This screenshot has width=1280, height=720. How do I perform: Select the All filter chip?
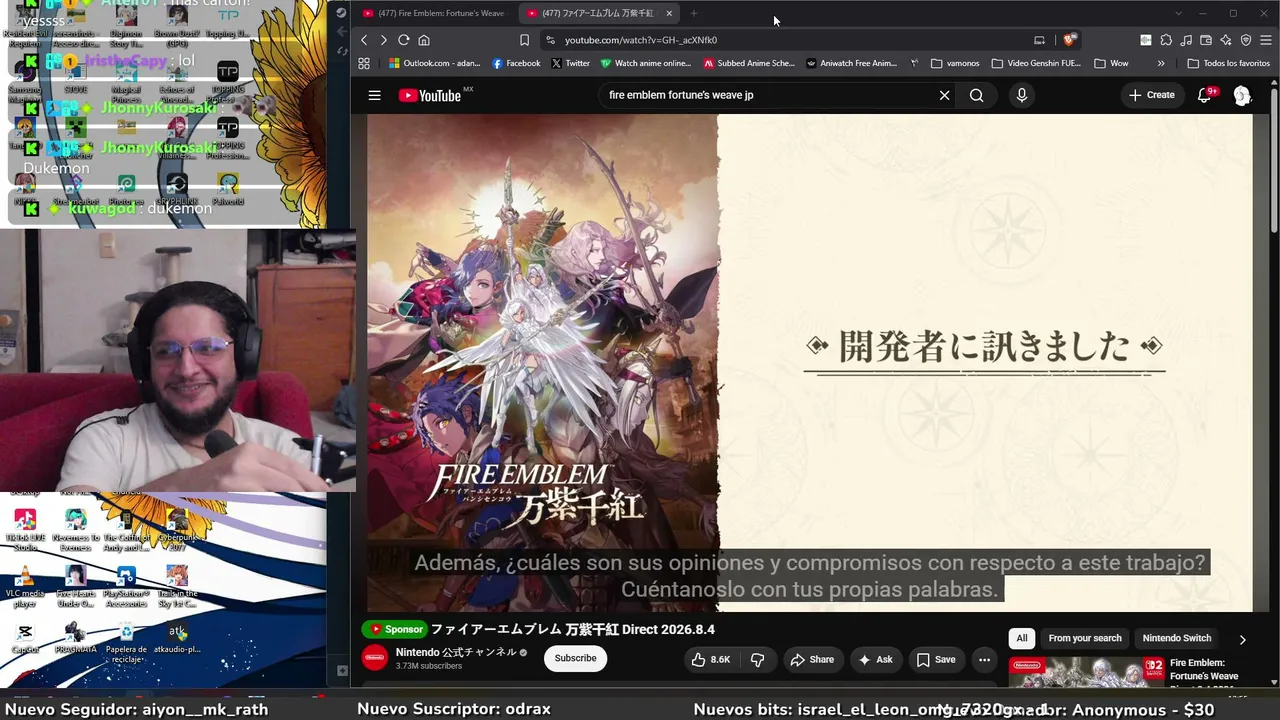pos(1022,638)
